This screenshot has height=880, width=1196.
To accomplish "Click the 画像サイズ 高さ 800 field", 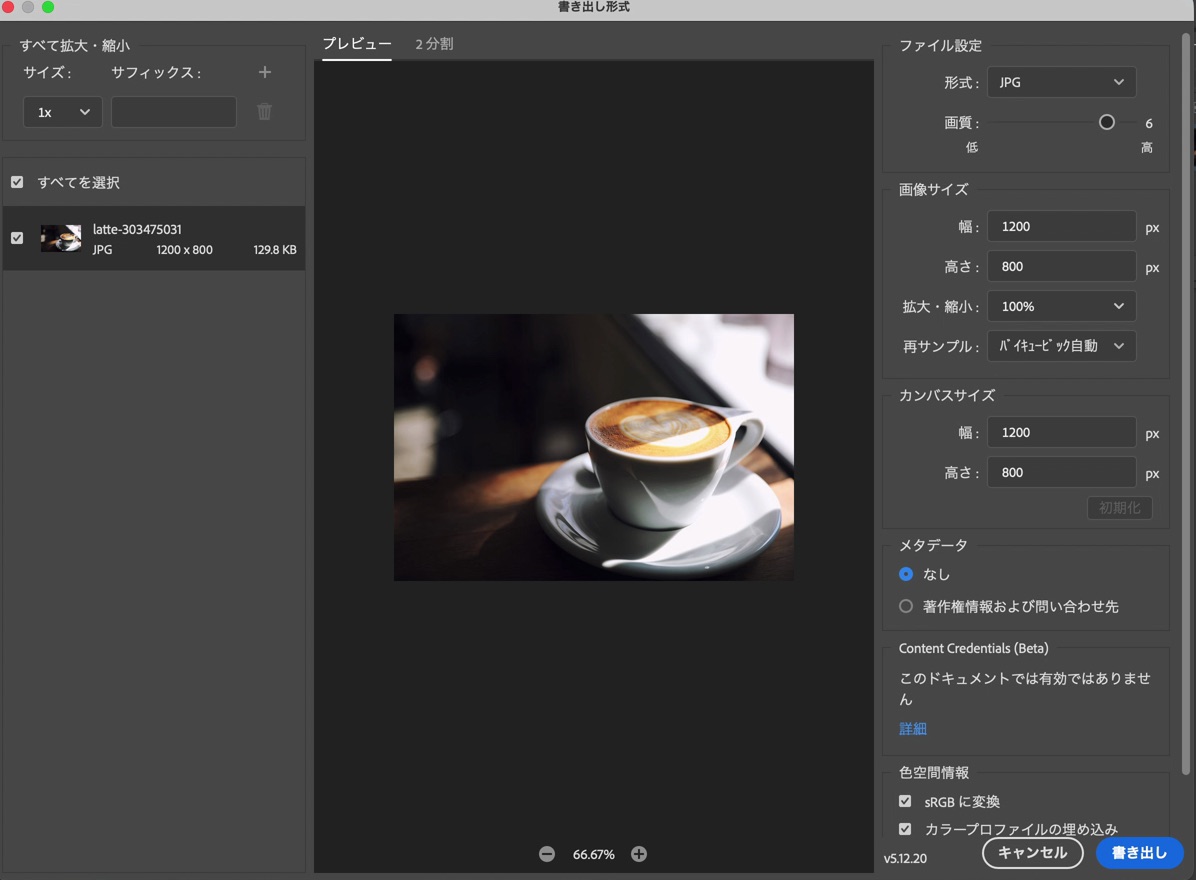I will 1061,267.
